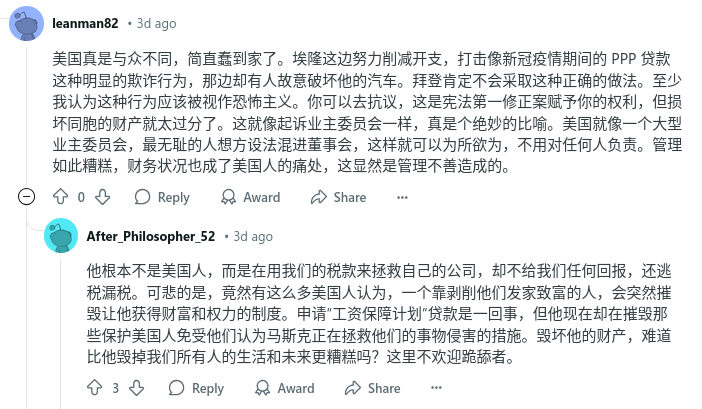Click the thread line beside After_Philosopher_52's reply
The width and height of the screenshot is (702, 409).
(x=61, y=331)
